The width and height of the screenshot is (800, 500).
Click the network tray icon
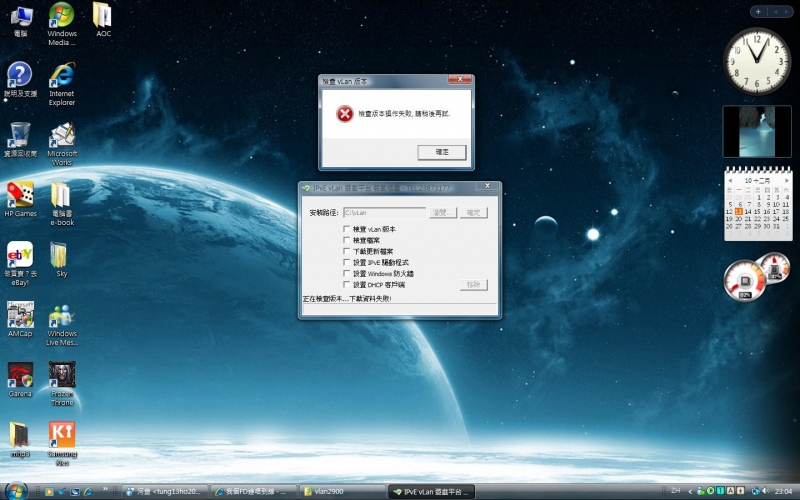pos(757,491)
